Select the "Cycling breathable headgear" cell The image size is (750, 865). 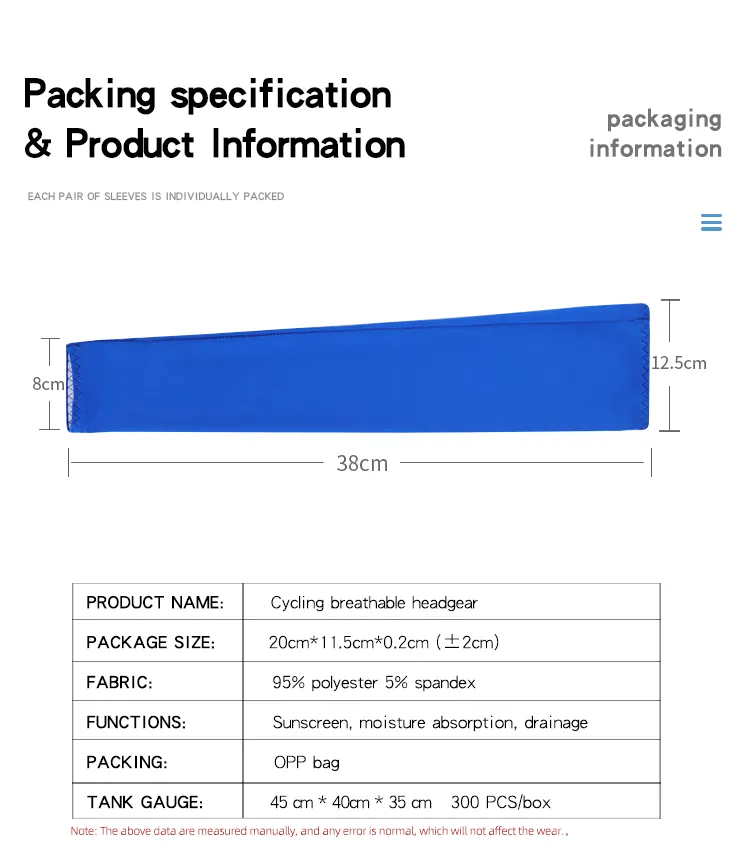[374, 603]
